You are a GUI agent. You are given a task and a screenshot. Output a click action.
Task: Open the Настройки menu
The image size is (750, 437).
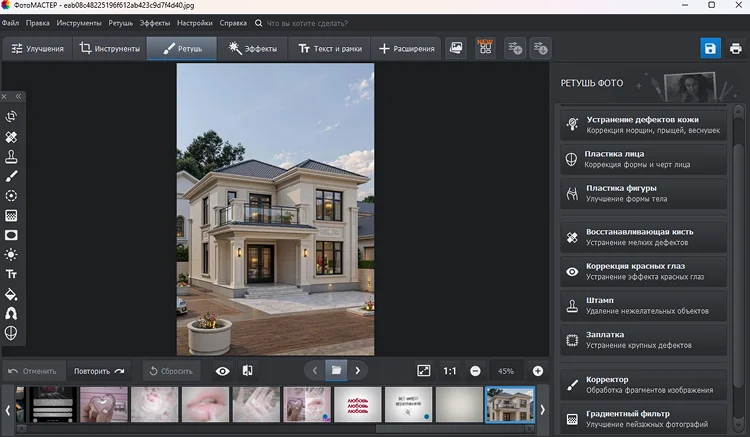(195, 23)
